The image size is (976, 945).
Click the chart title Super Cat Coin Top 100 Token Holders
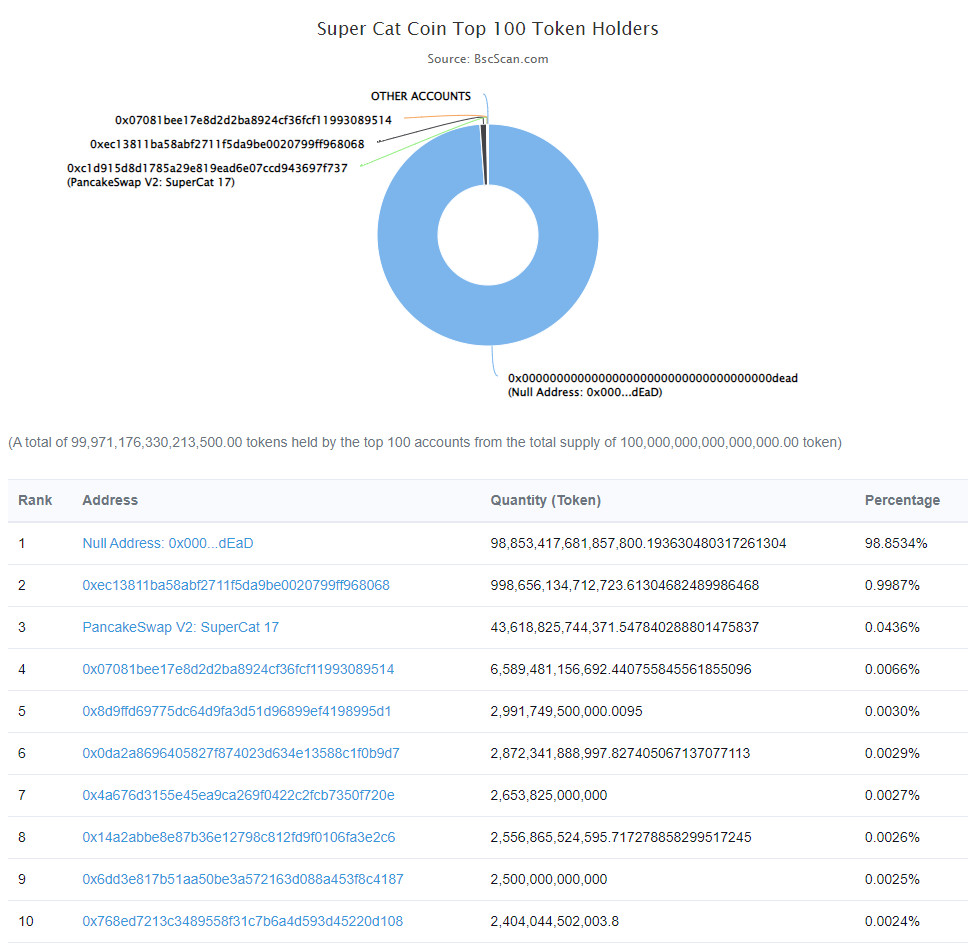pos(487,29)
